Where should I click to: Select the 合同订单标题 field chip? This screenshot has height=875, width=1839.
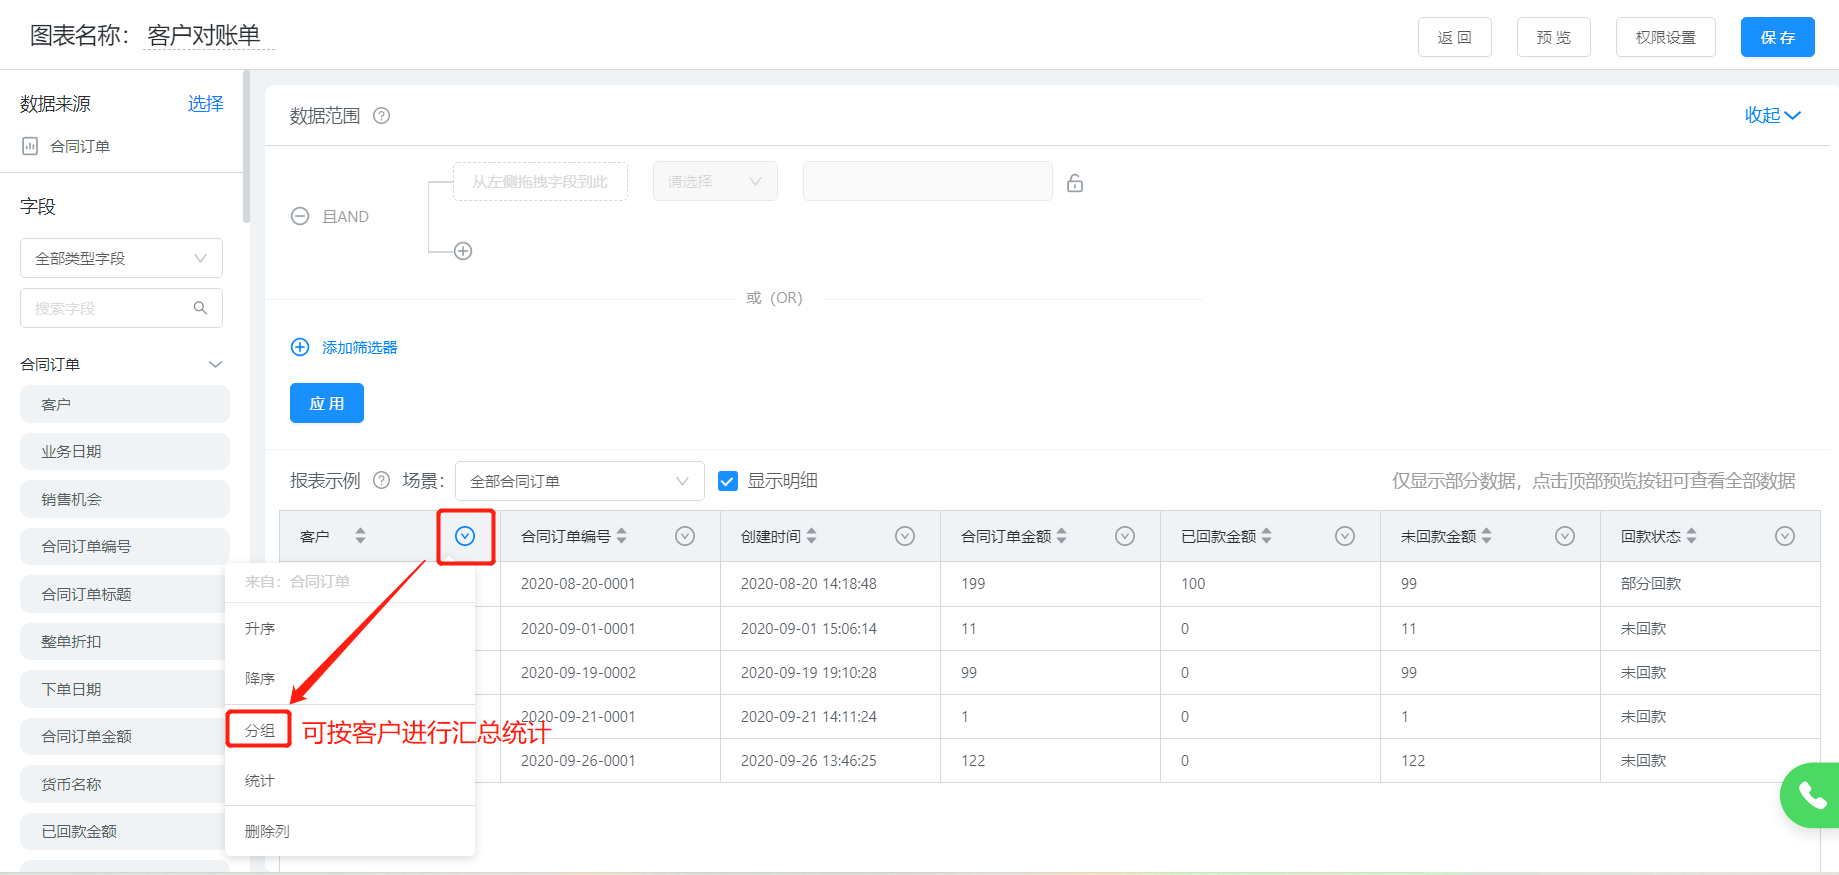(x=125, y=594)
